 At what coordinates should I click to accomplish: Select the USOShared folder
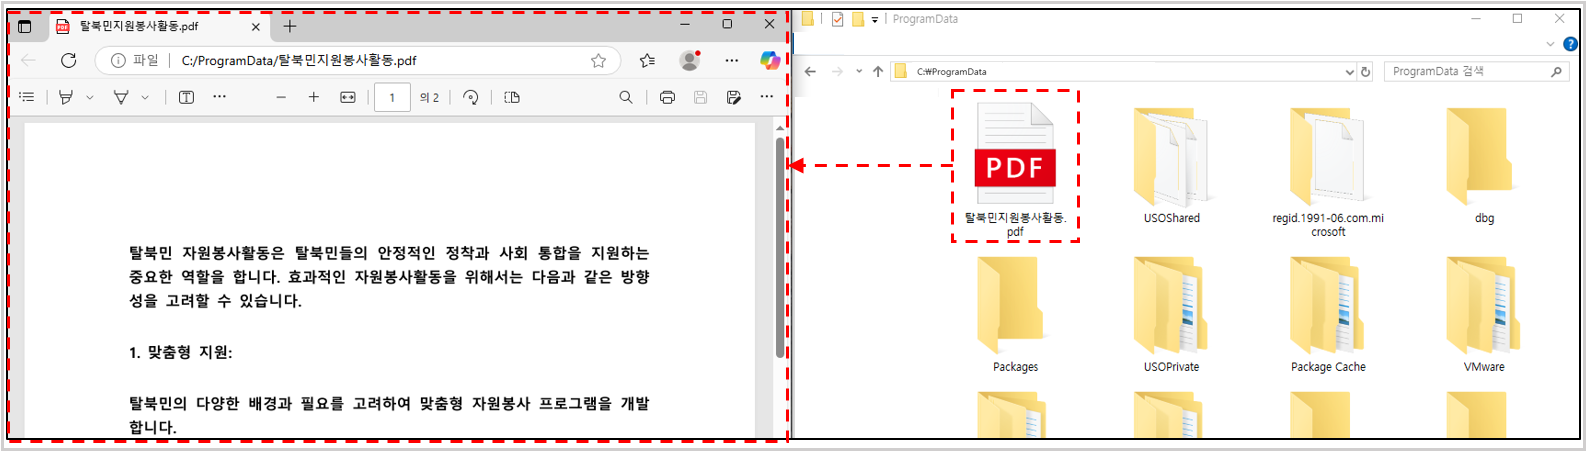click(x=1171, y=166)
